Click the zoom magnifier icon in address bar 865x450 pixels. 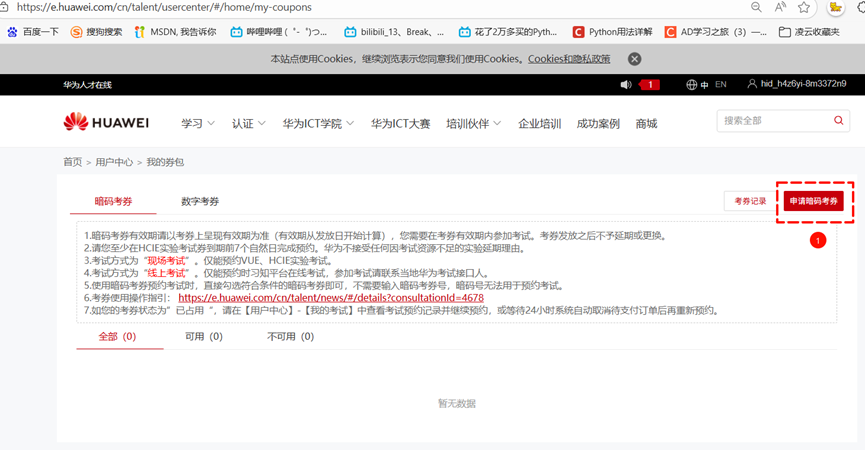756,7
